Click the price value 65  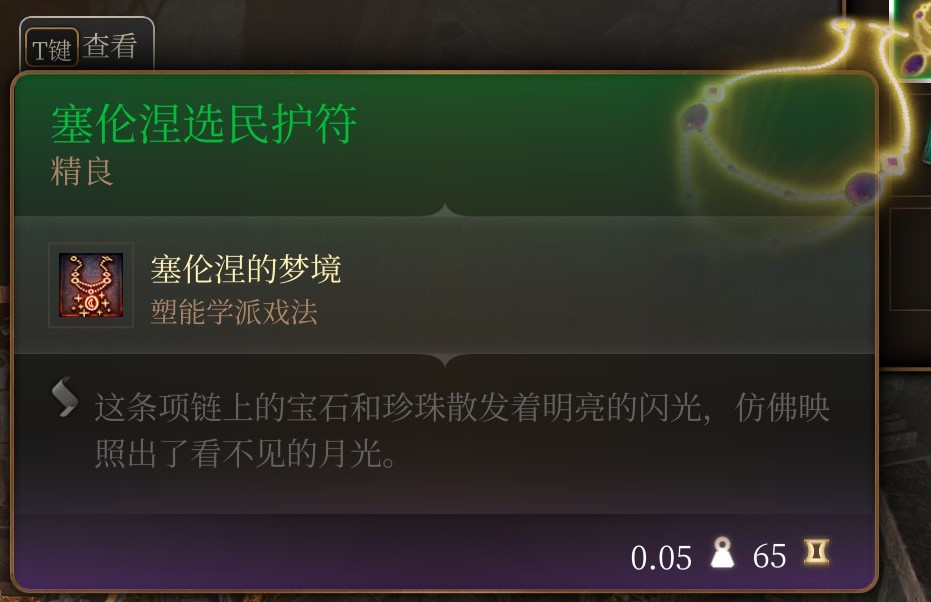click(769, 556)
